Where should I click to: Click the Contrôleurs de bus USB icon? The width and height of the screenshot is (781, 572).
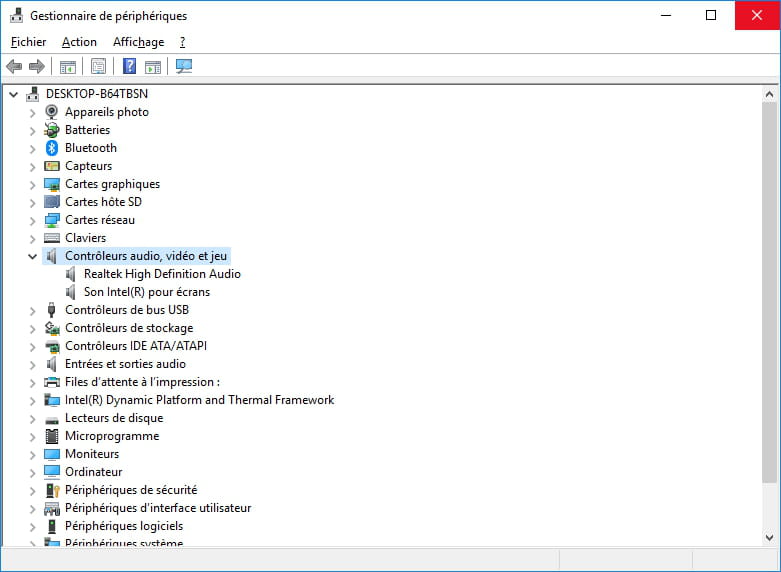point(51,310)
